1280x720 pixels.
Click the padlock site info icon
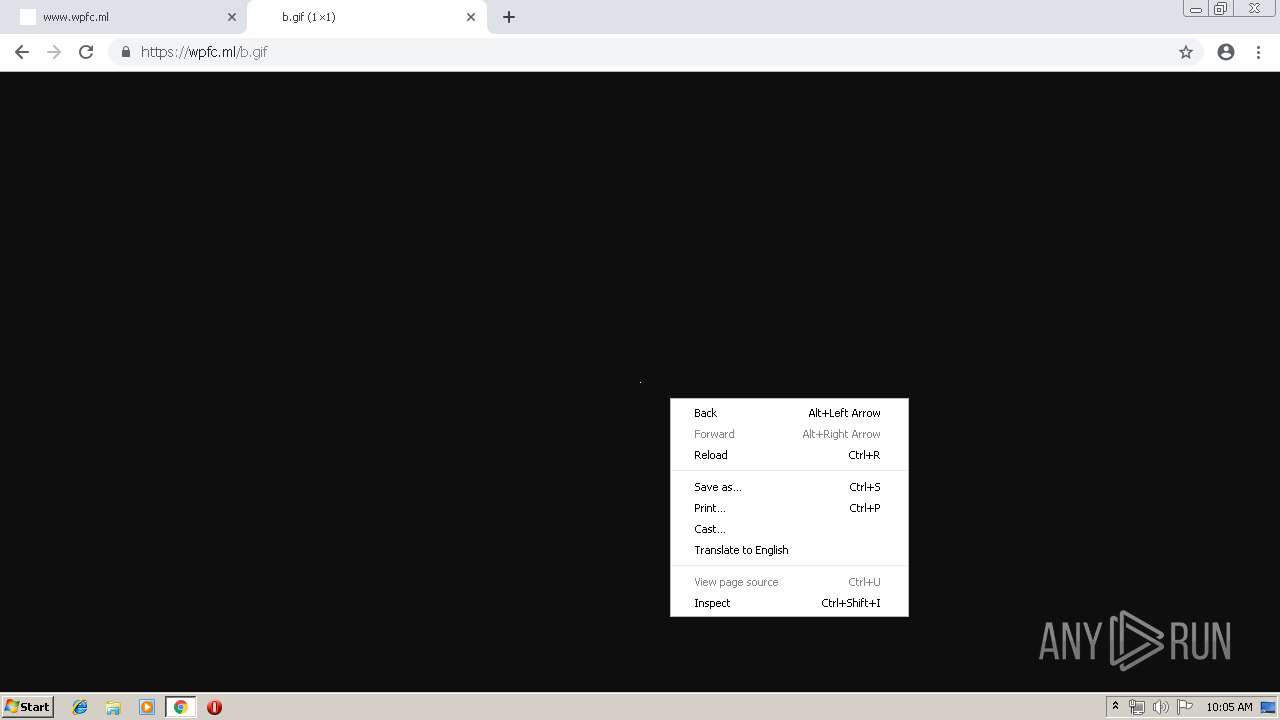pos(125,52)
